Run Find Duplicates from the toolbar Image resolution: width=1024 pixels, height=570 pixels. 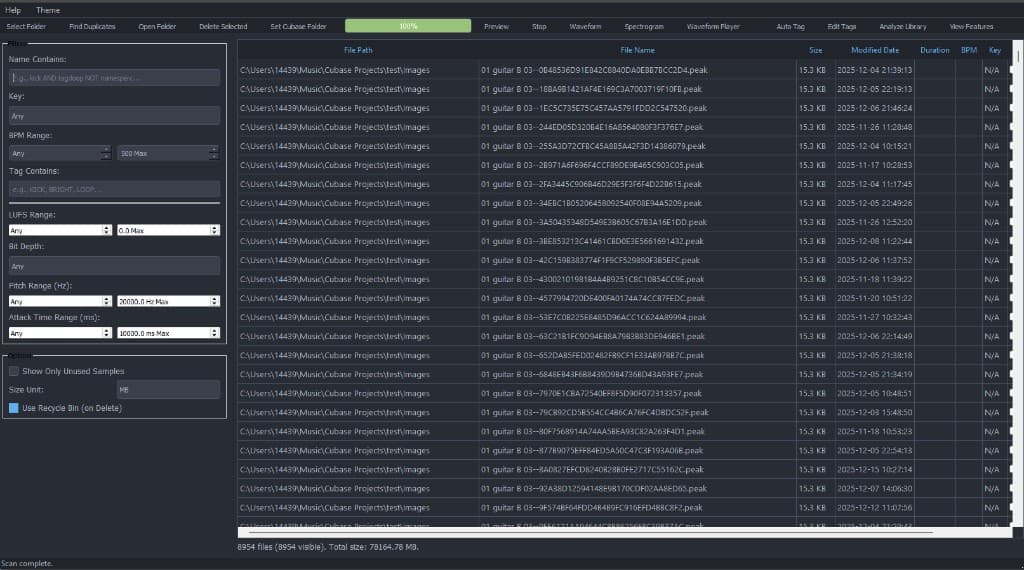92,26
